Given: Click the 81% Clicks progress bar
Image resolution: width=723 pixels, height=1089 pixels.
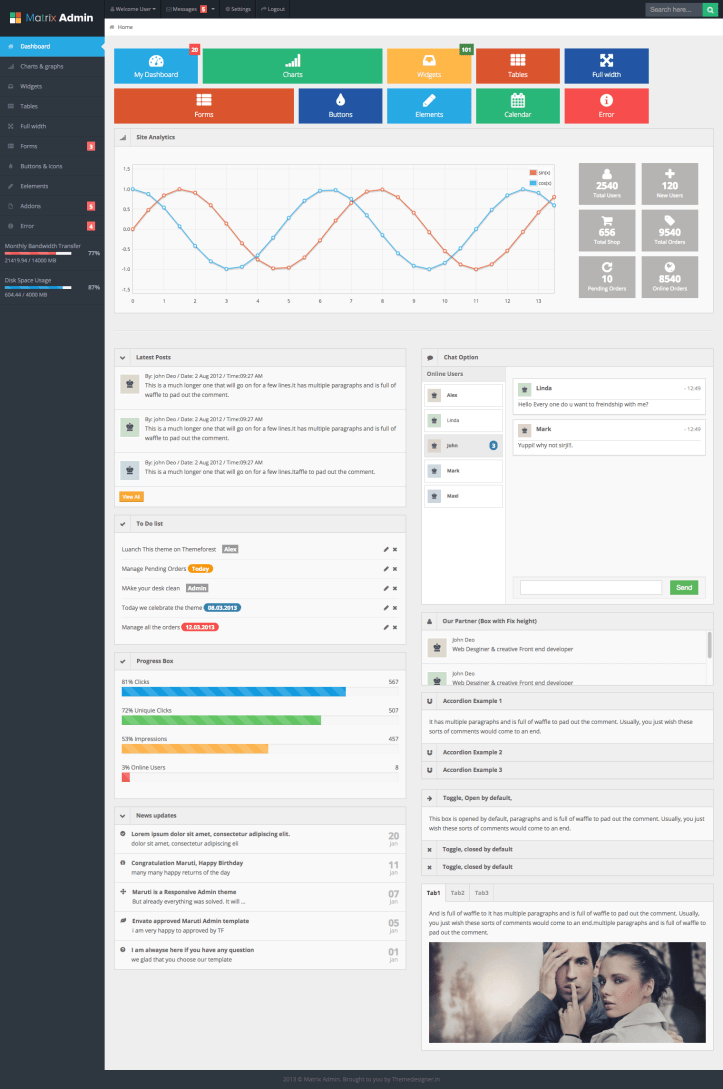Looking at the screenshot, I should 233,691.
